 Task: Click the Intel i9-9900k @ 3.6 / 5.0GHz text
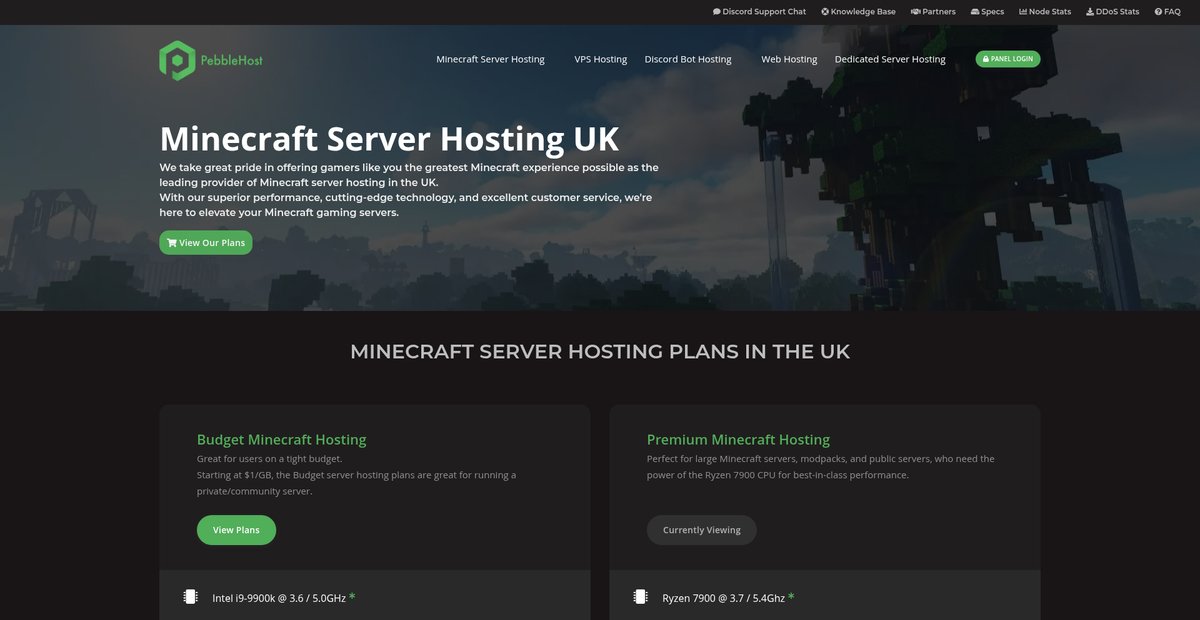click(279, 598)
